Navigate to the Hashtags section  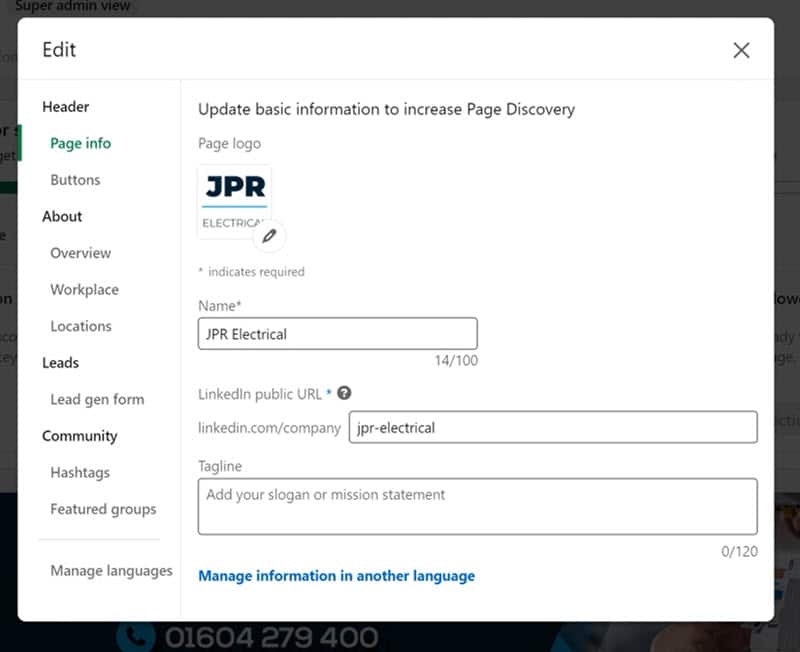point(80,472)
